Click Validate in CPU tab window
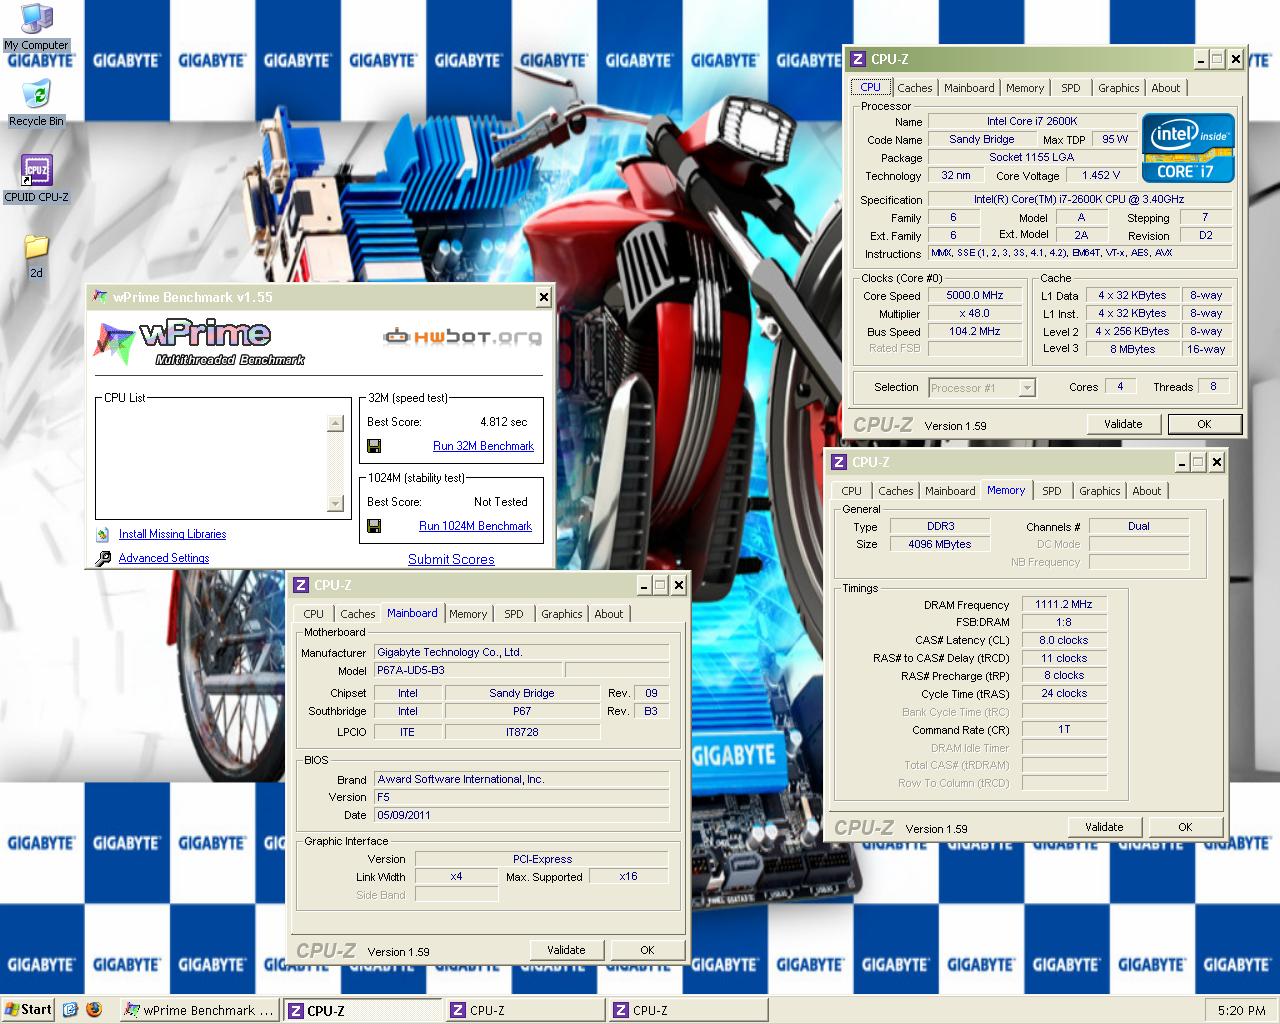Image resolution: width=1280 pixels, height=1024 pixels. [x=1123, y=424]
